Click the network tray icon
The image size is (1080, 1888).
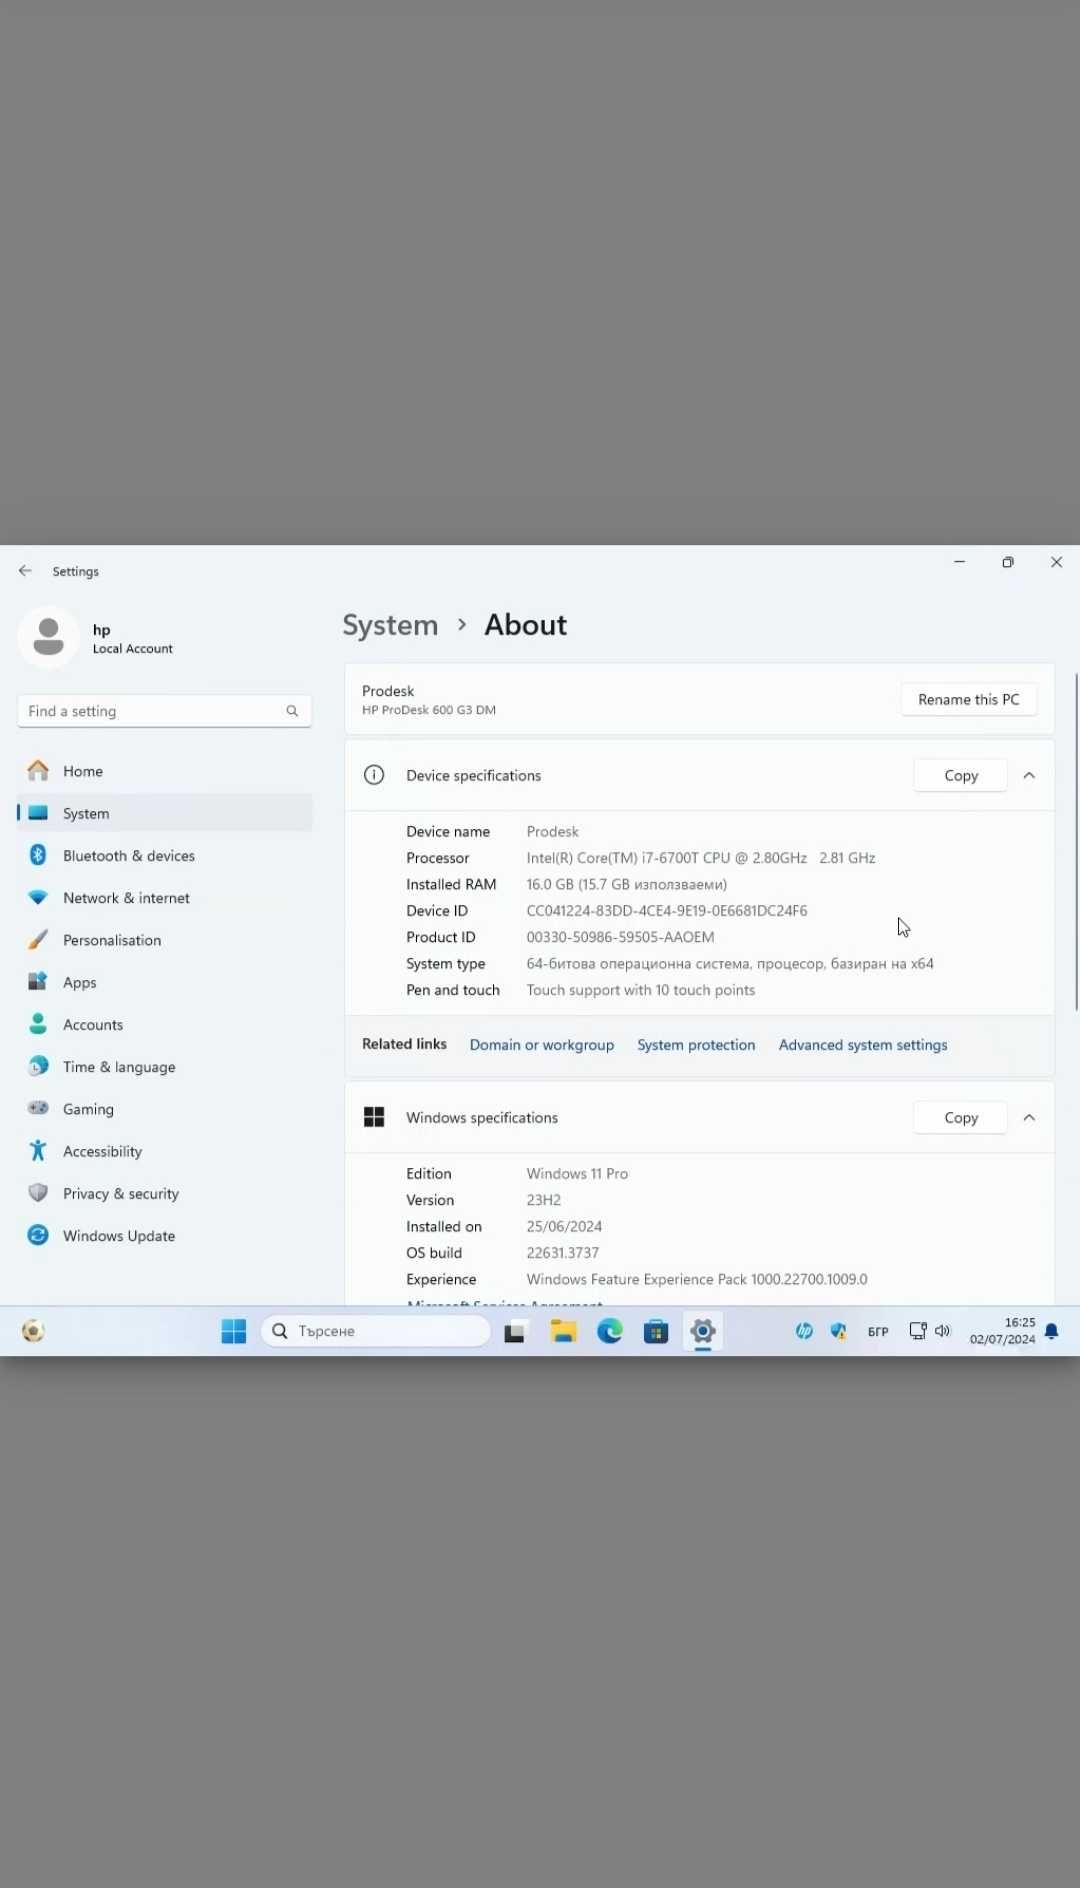pos(917,1331)
